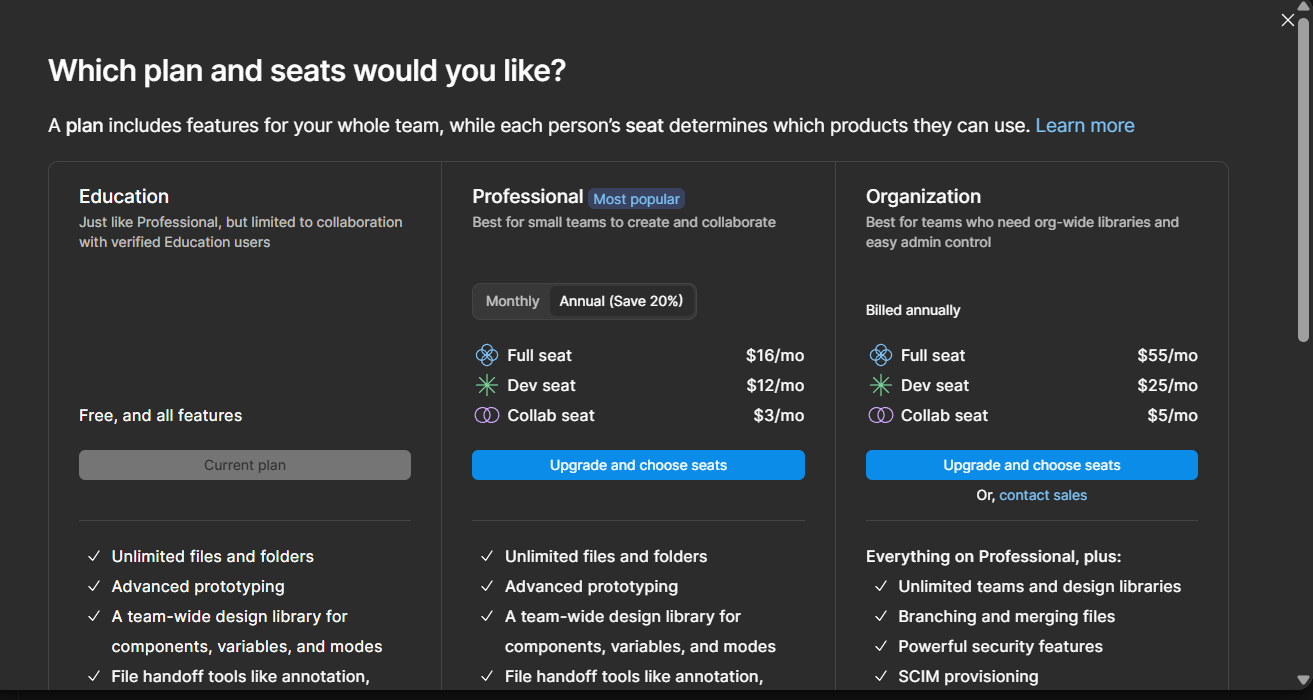Click the Full seat icon under Professional
The width and height of the screenshot is (1313, 700).
[486, 355]
